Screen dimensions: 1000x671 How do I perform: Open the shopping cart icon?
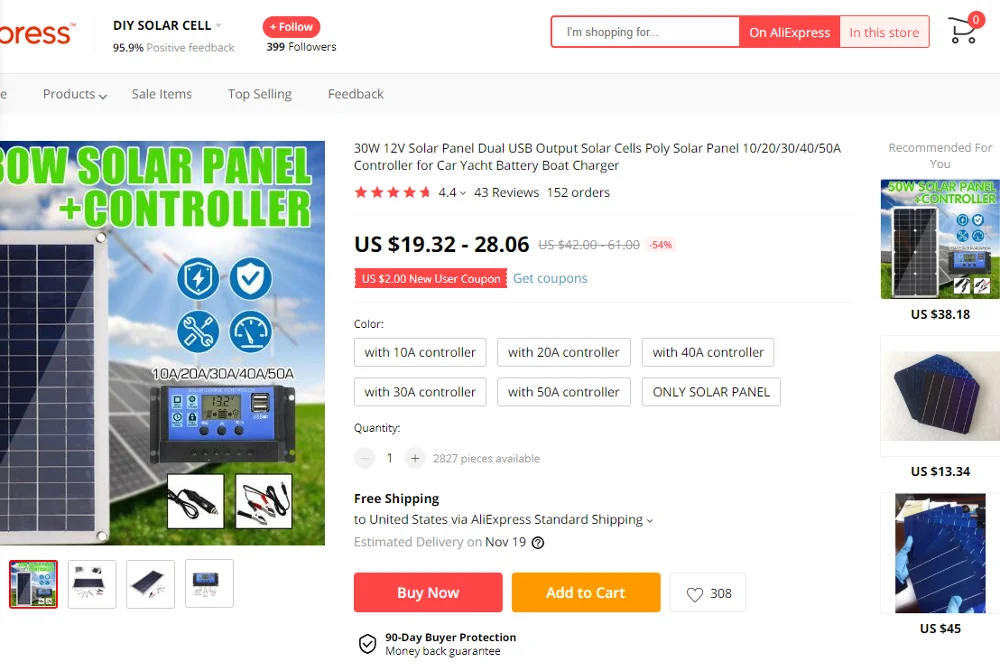coord(963,29)
